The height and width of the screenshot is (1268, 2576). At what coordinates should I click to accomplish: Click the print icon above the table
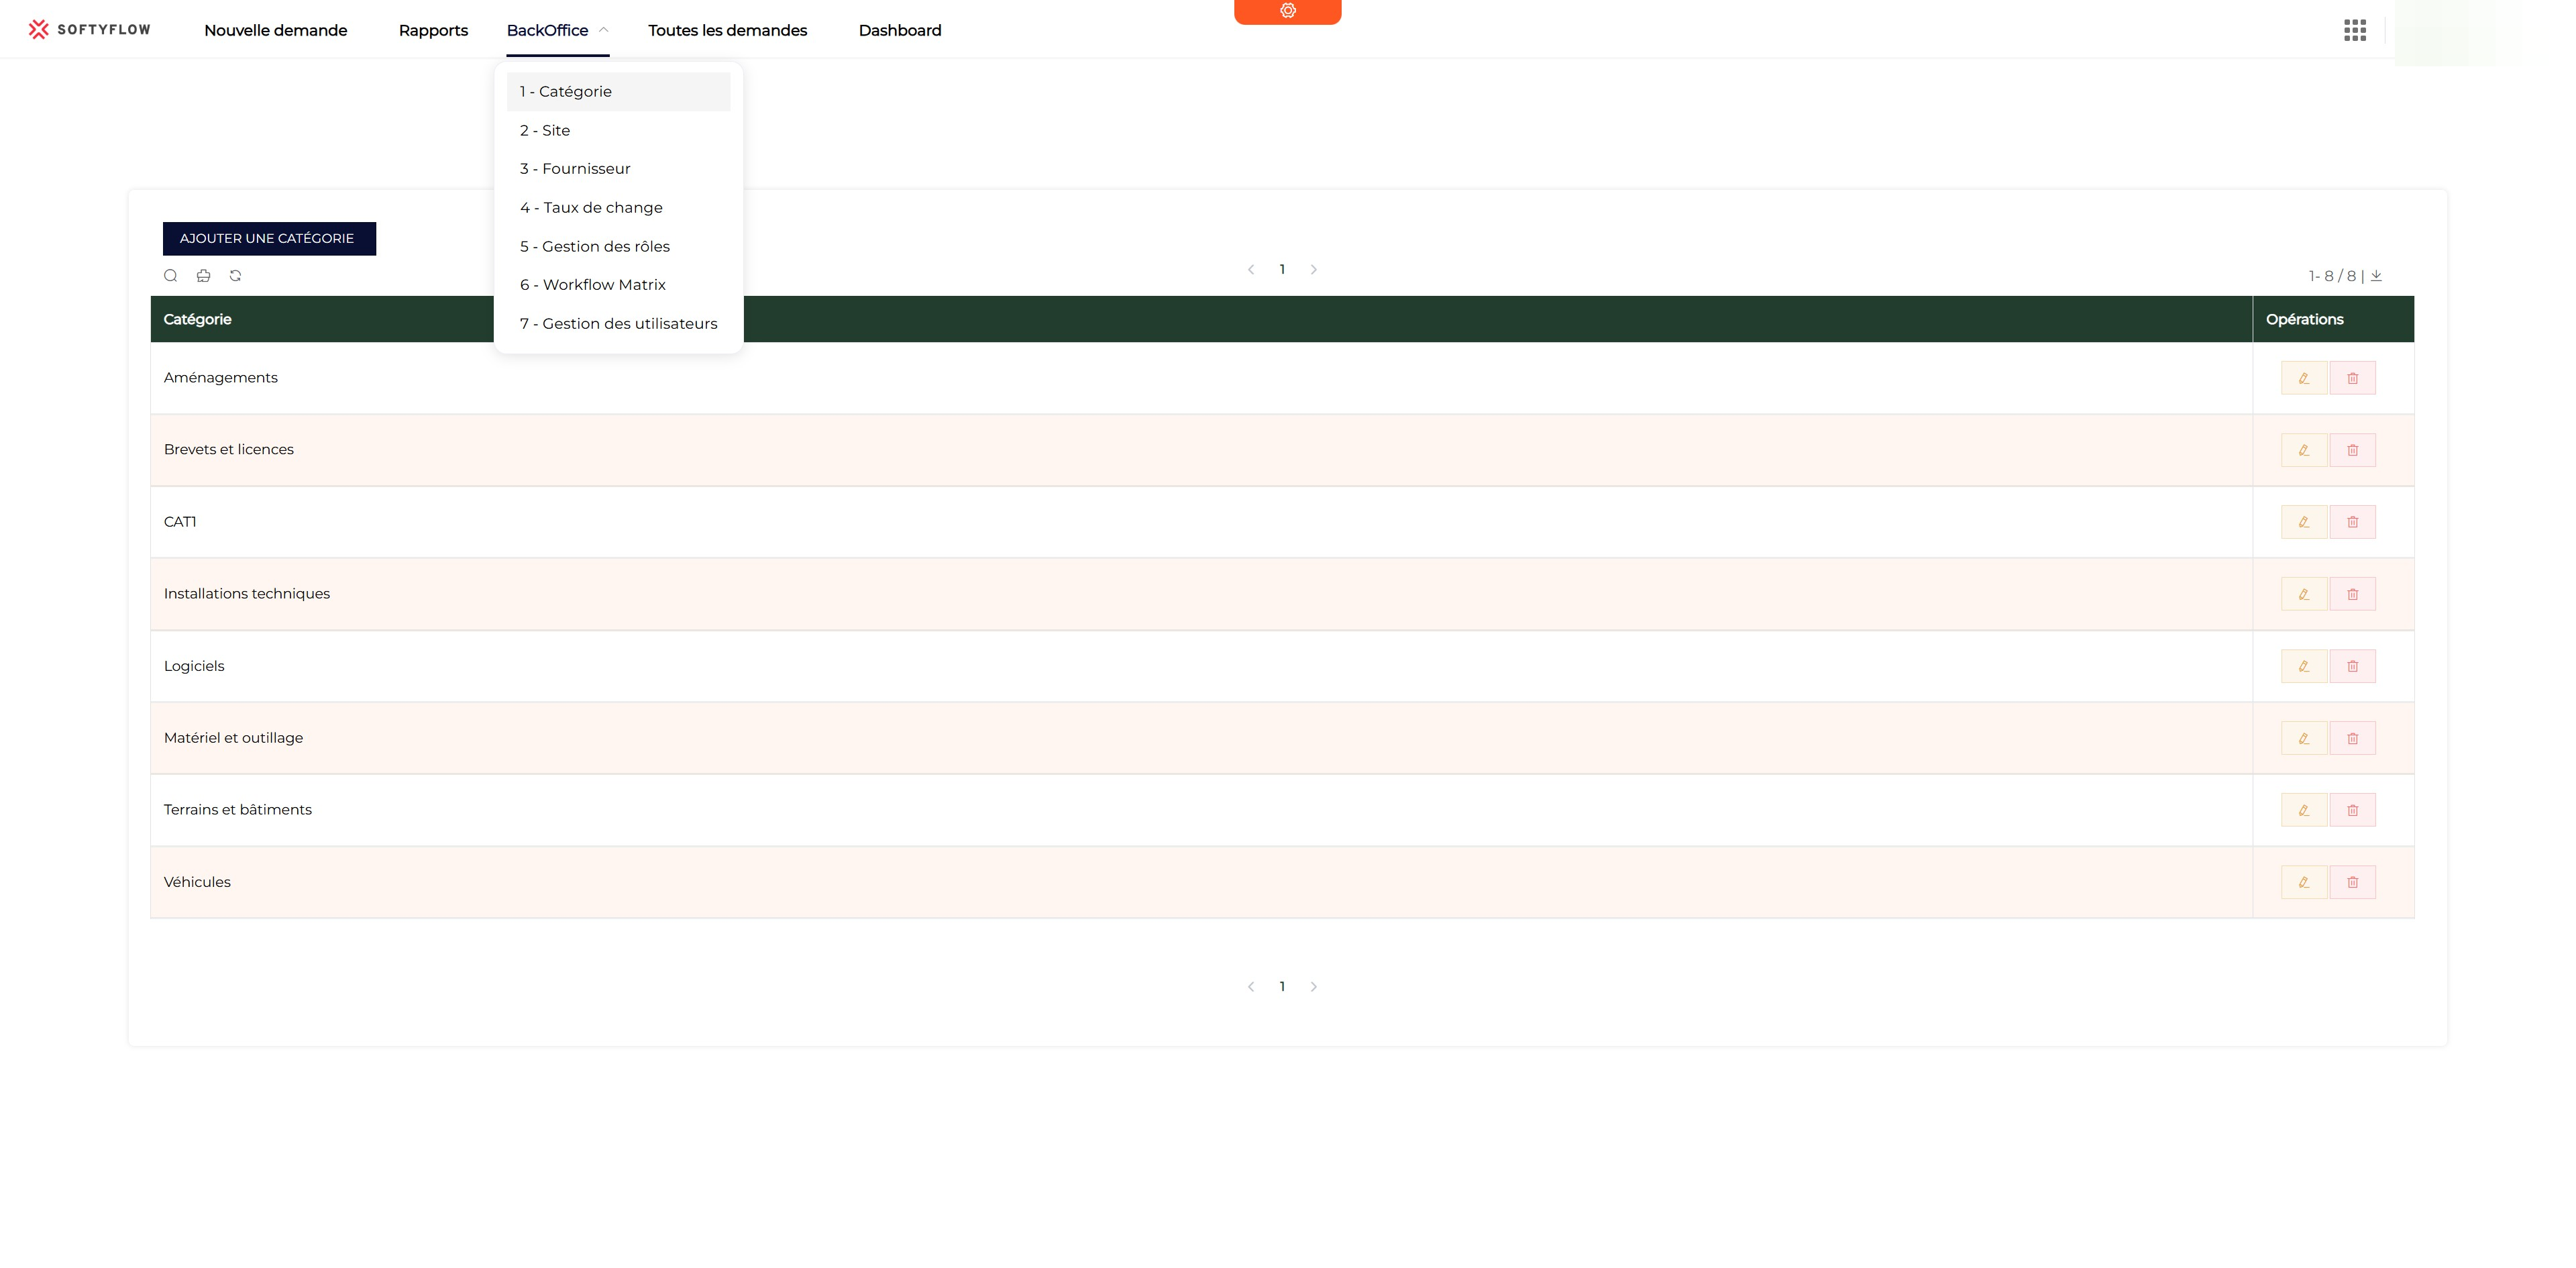[x=203, y=276]
